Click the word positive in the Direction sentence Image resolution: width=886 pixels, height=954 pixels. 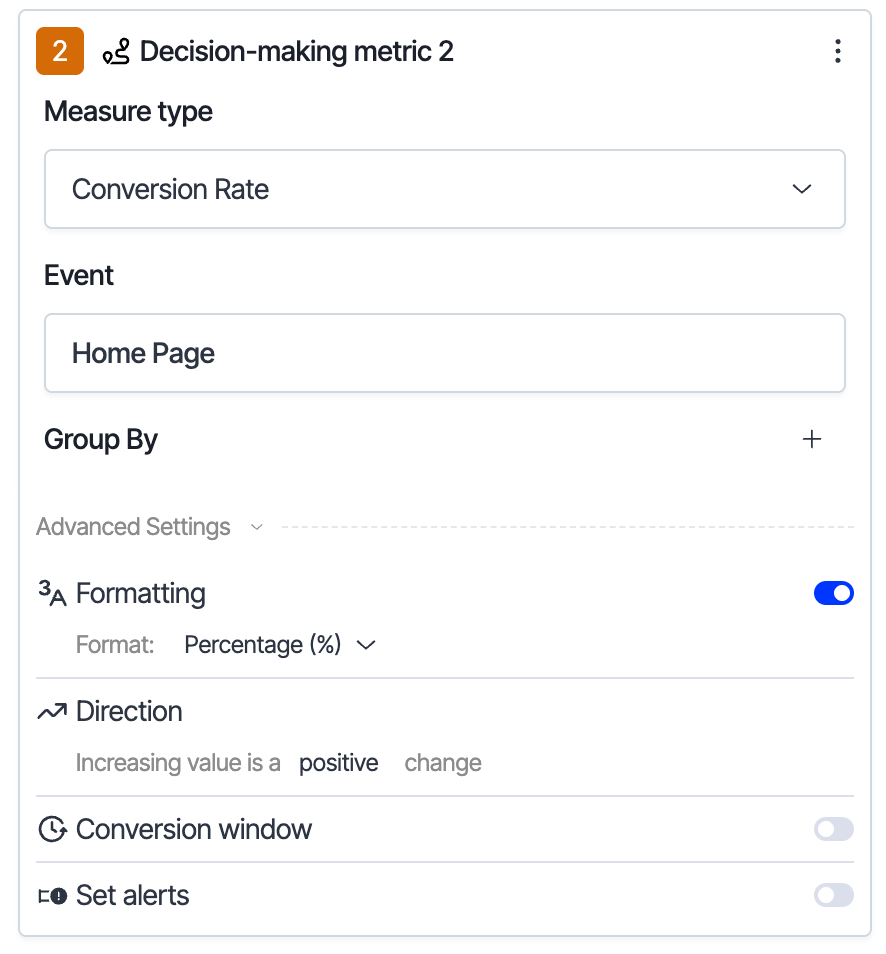338,762
